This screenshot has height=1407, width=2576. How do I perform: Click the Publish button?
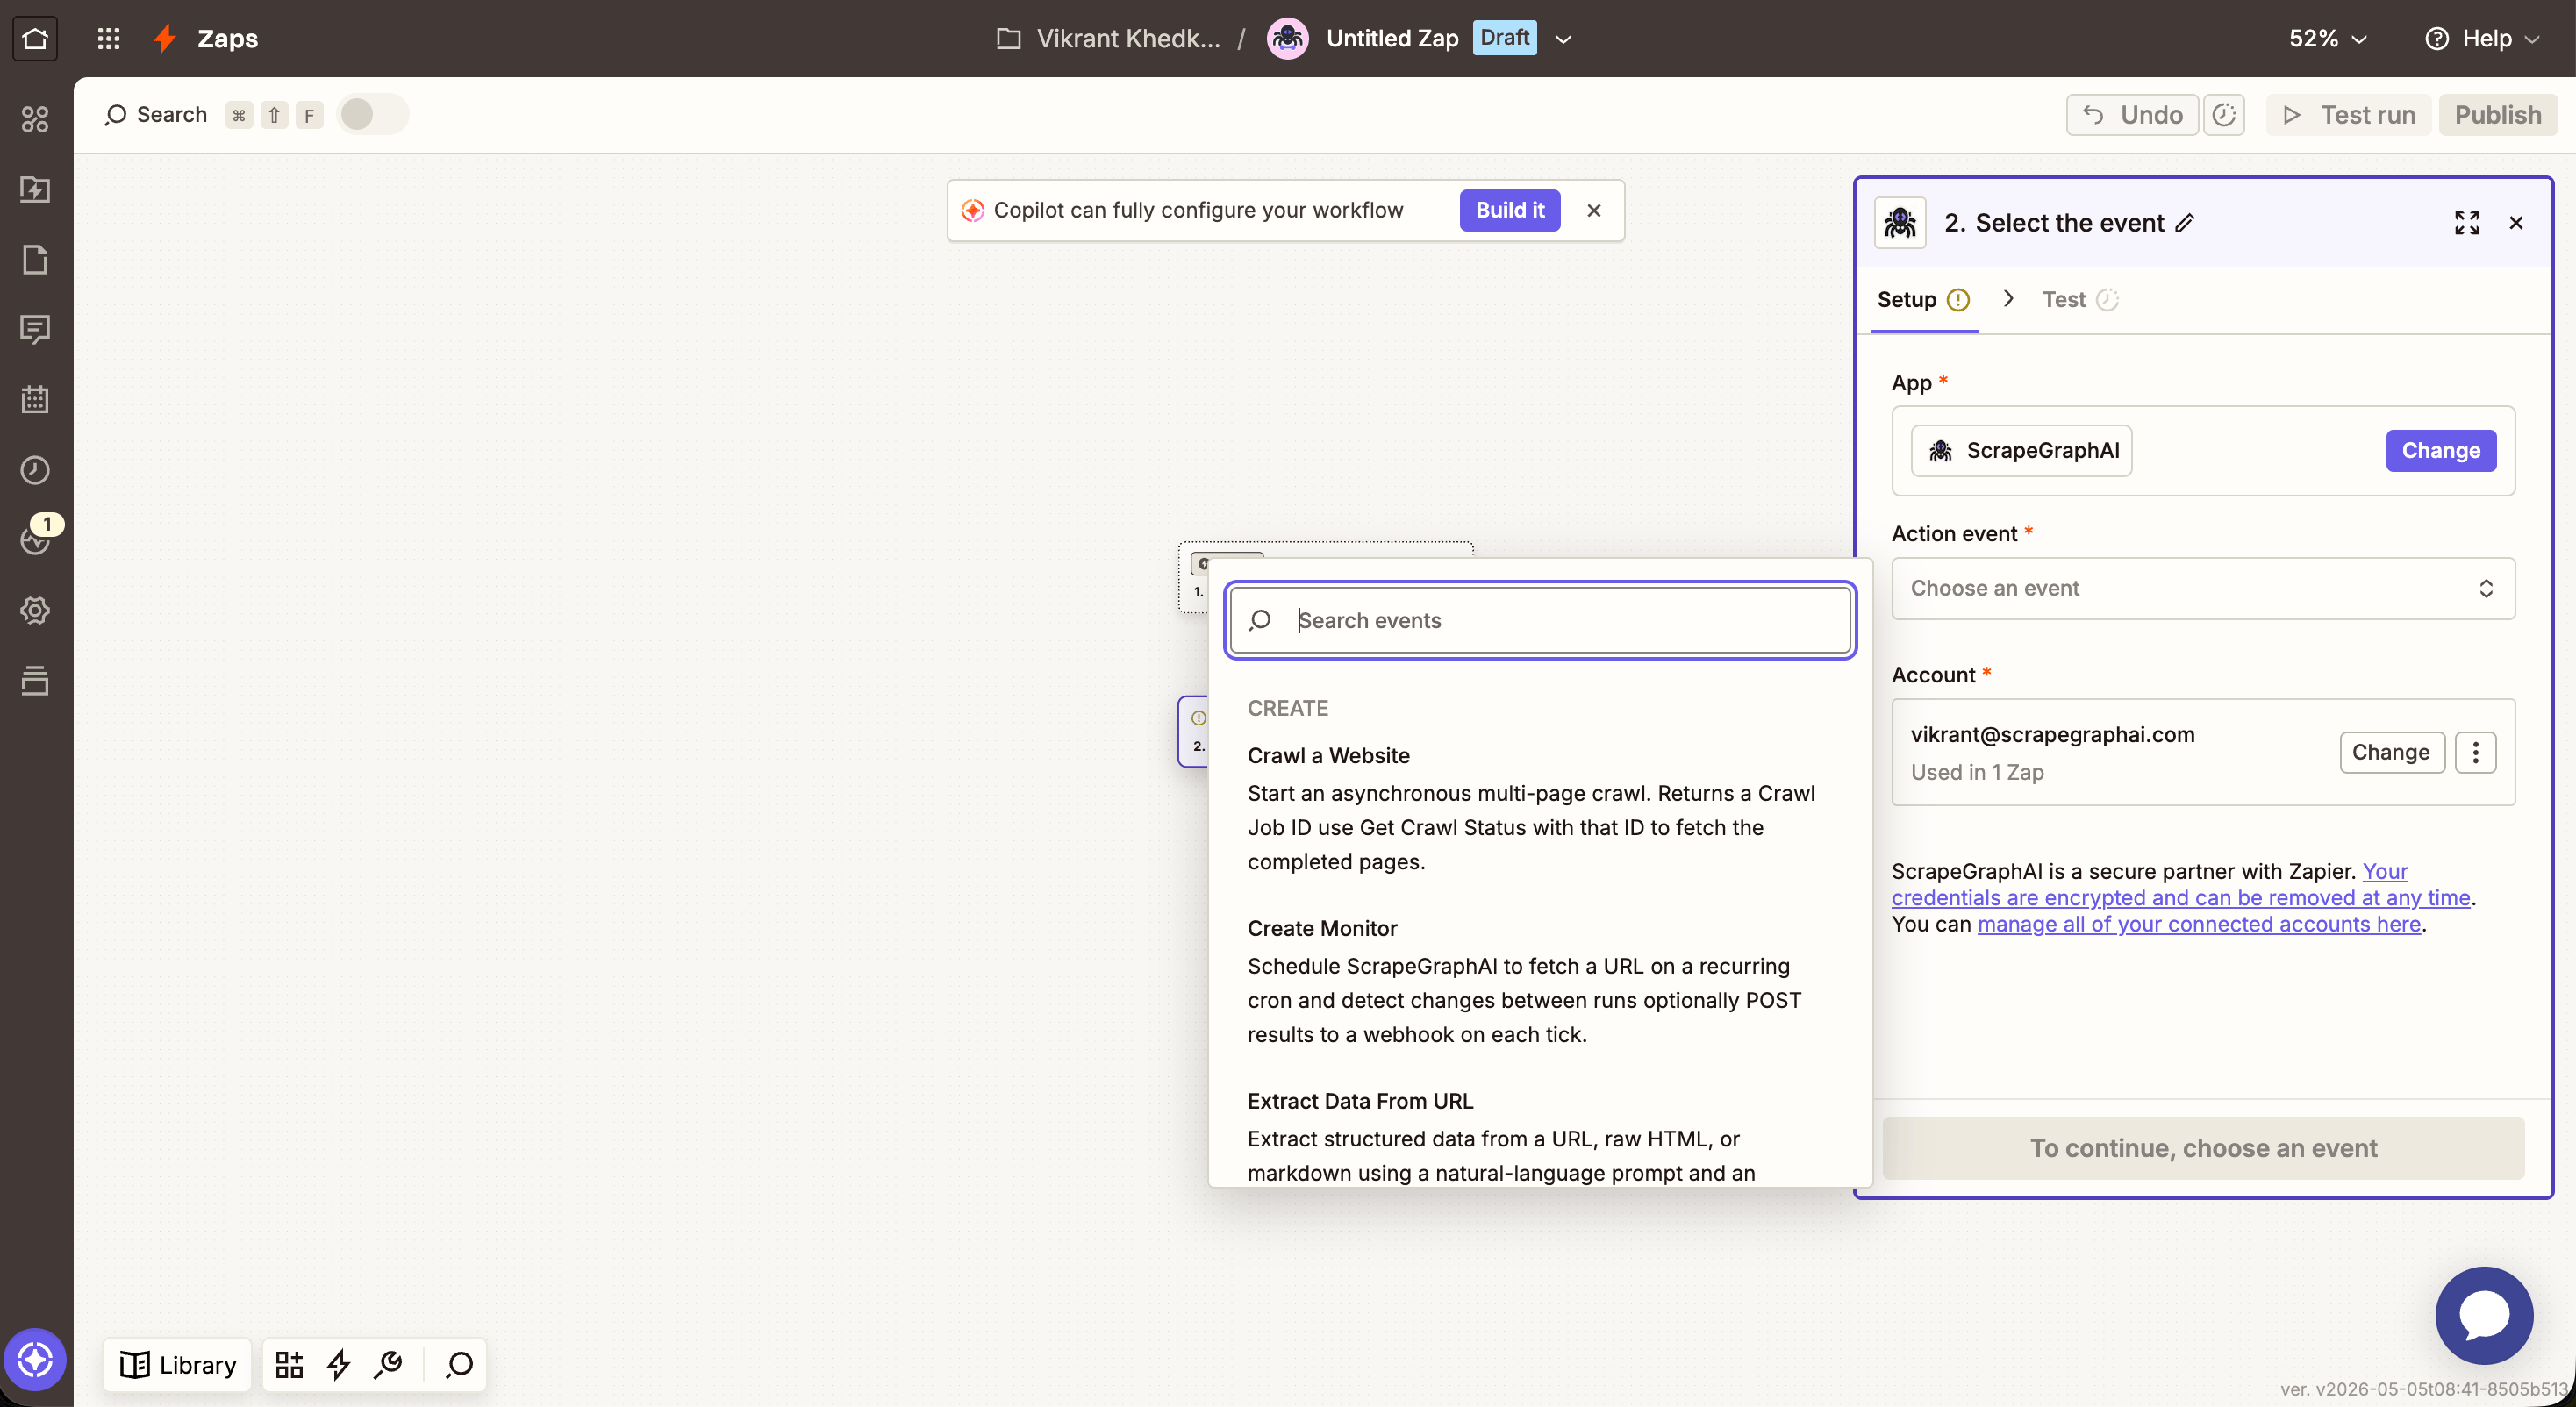[2497, 115]
